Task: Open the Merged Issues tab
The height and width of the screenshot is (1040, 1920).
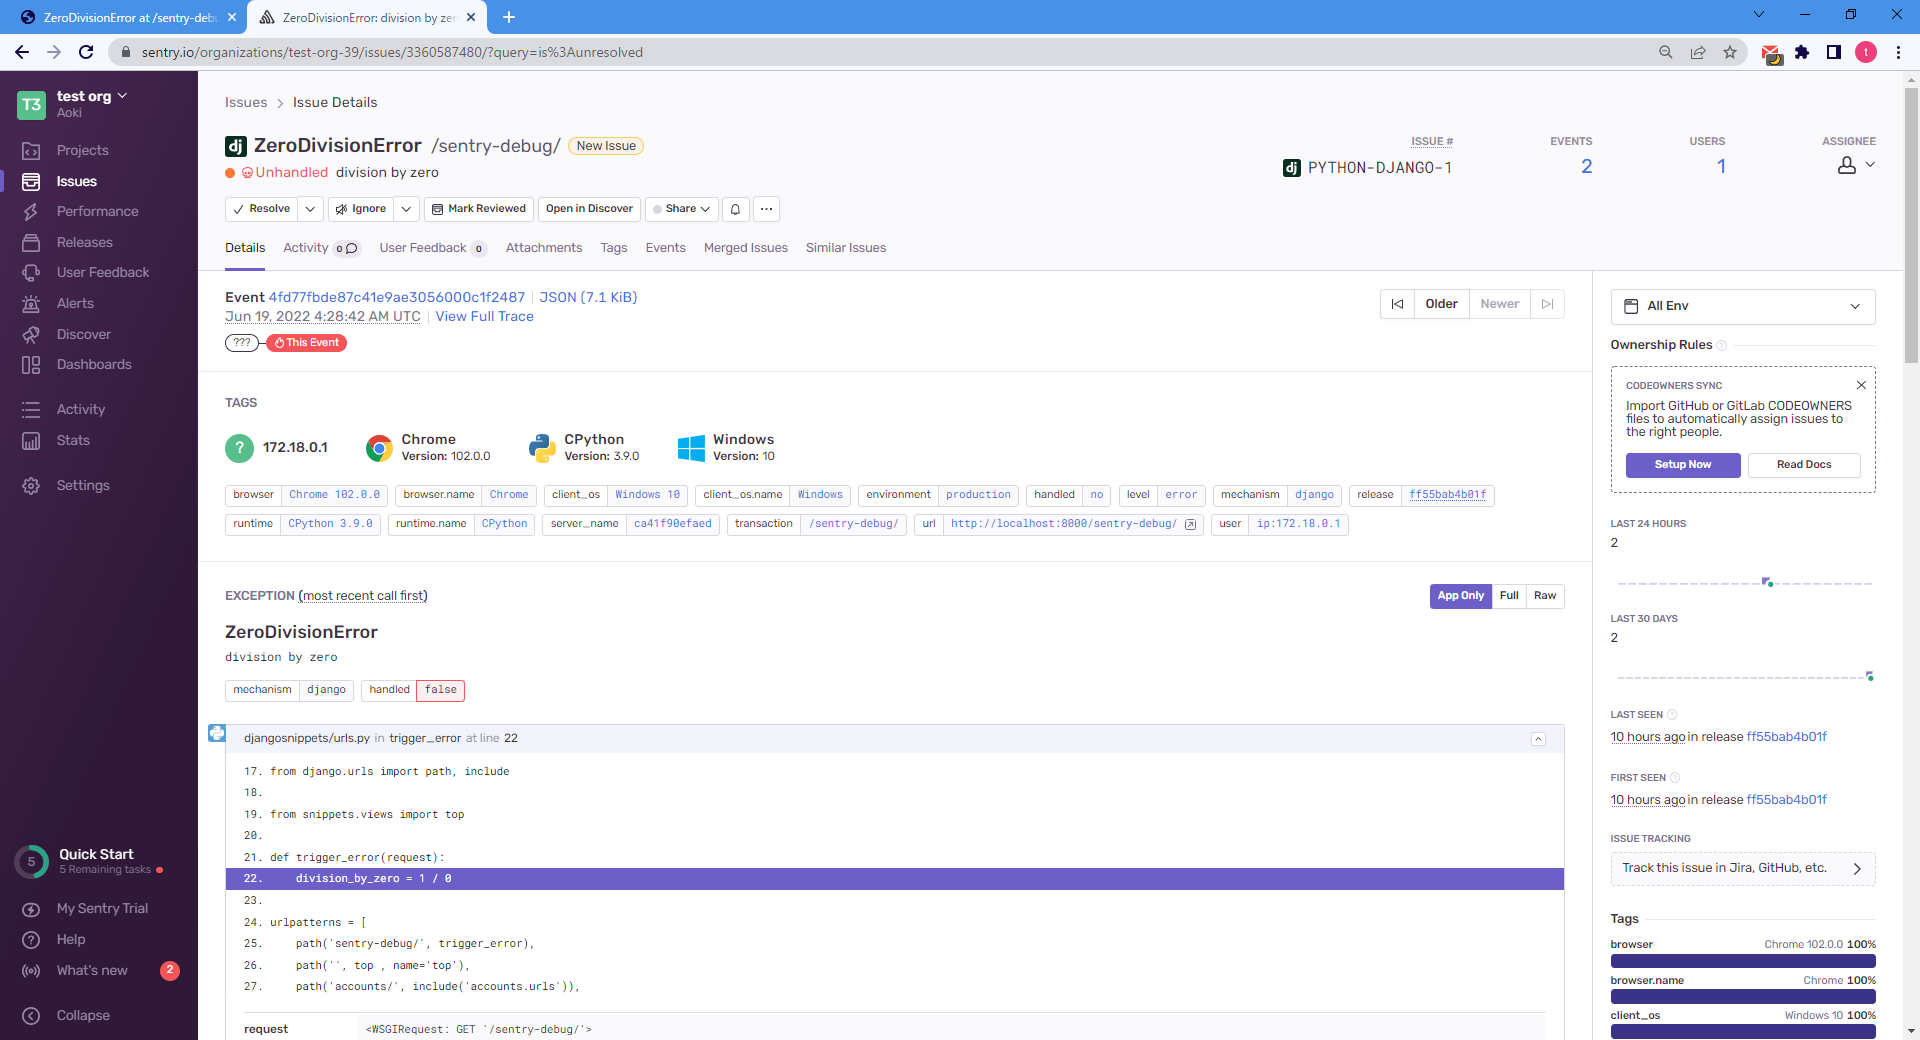Action: pos(745,248)
